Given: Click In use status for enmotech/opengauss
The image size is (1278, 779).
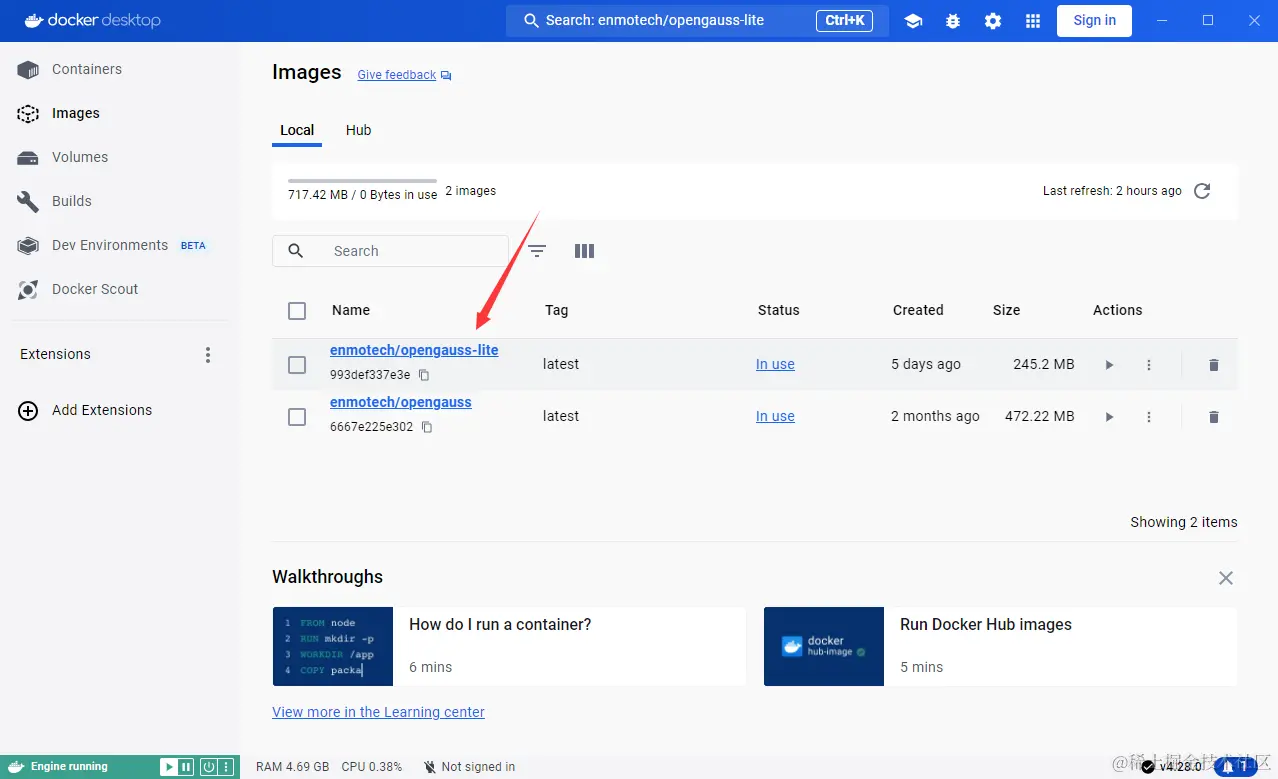Looking at the screenshot, I should pyautogui.click(x=775, y=416).
